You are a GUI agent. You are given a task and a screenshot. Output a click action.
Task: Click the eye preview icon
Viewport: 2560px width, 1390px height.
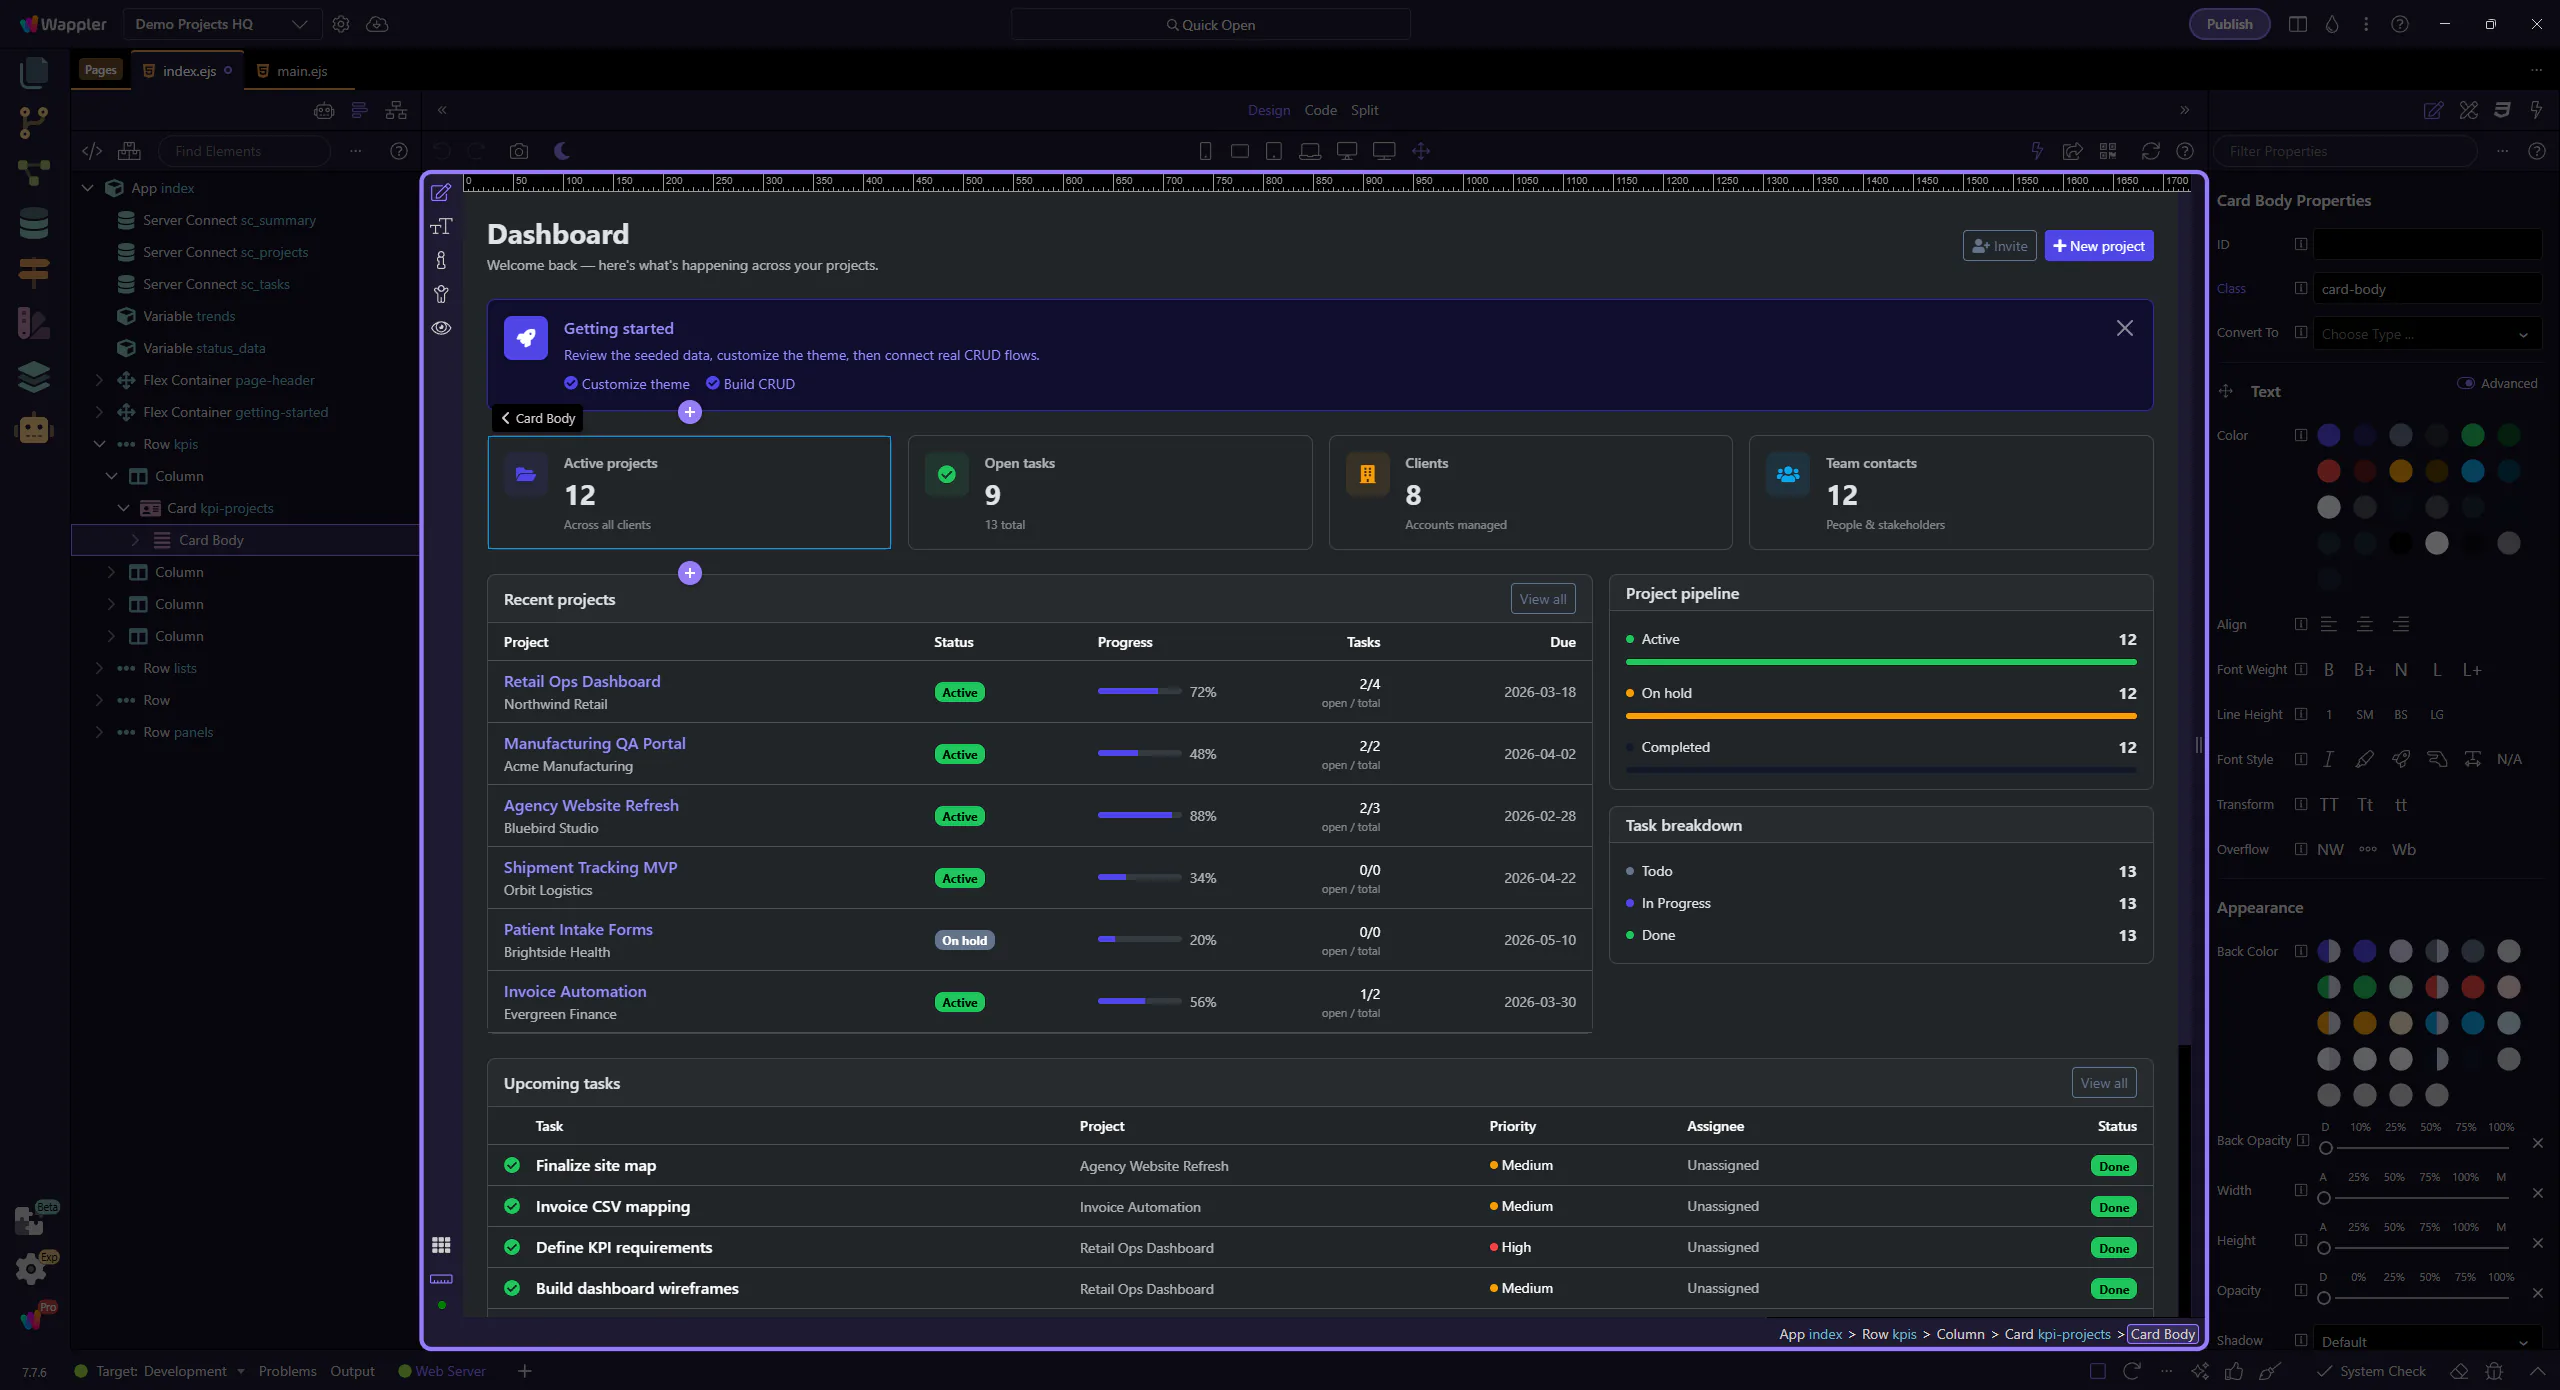(441, 328)
